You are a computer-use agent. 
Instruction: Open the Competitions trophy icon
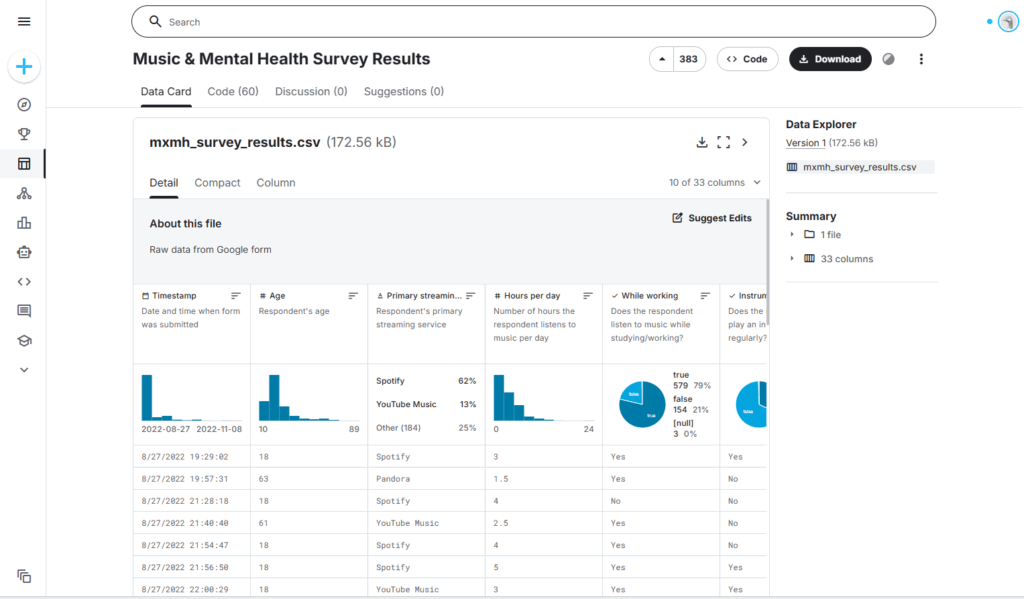[24, 134]
